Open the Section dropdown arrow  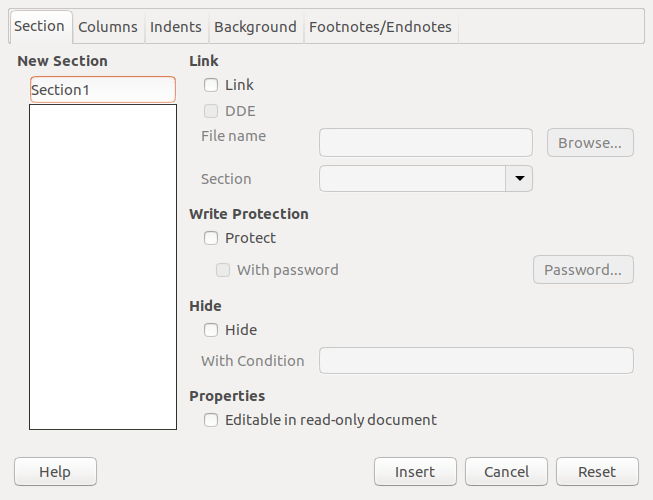(x=519, y=179)
